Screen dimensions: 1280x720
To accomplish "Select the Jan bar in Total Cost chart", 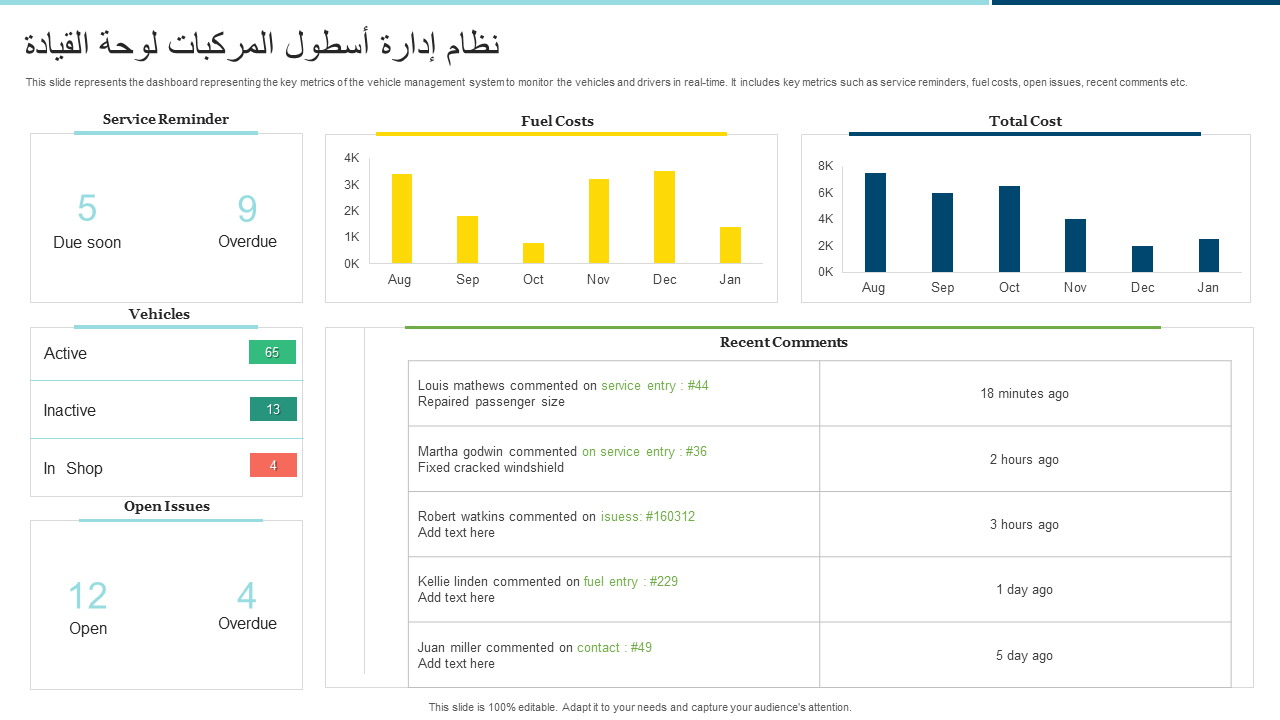I will 1209,255.
